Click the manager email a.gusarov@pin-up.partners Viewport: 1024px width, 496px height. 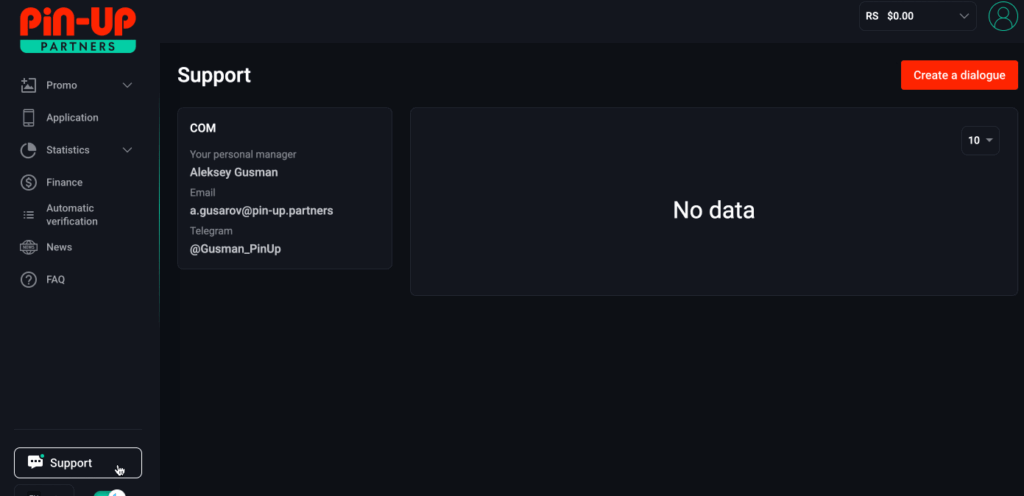pos(261,211)
